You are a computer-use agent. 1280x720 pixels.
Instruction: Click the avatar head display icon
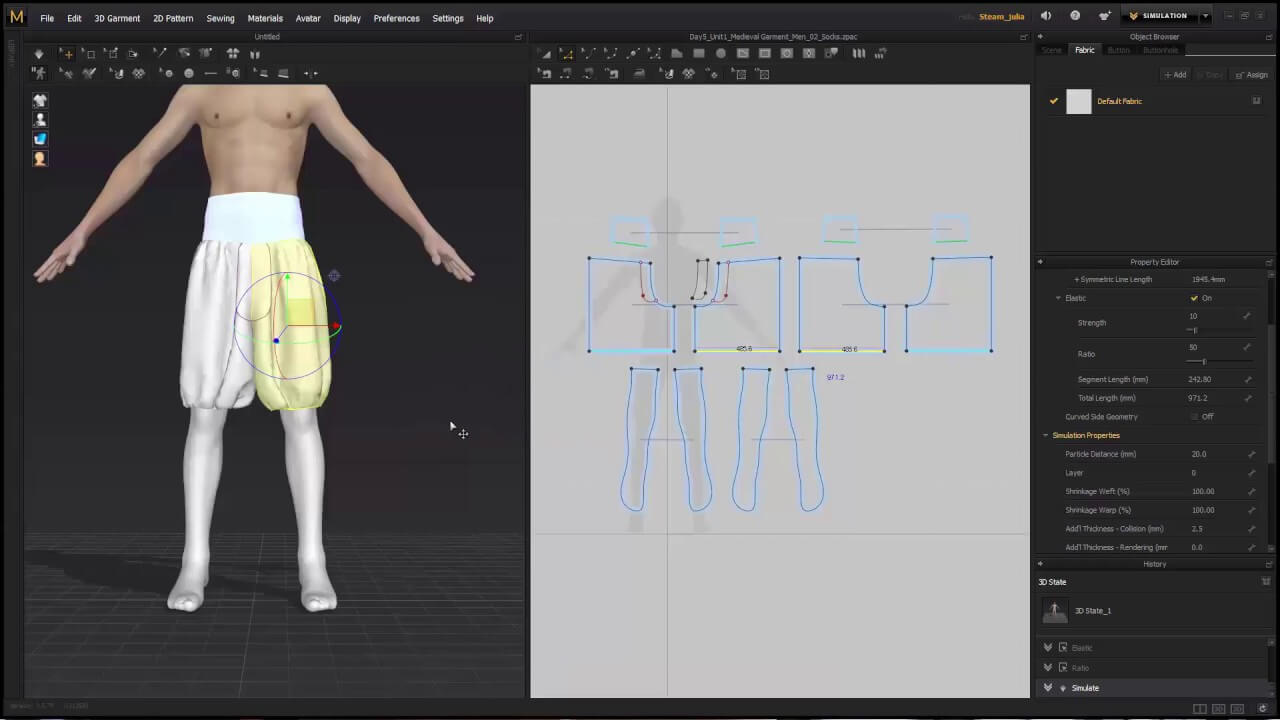(x=40, y=158)
